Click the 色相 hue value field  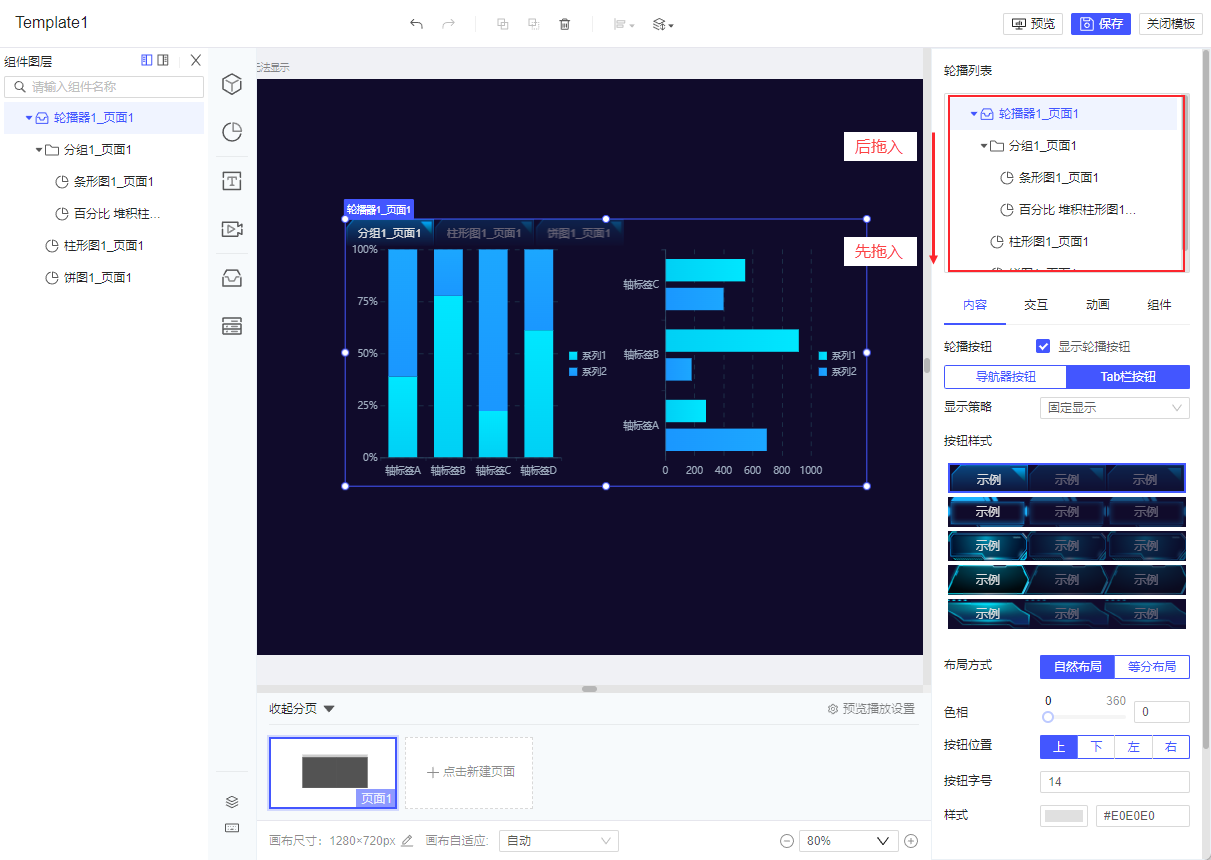pos(1162,712)
